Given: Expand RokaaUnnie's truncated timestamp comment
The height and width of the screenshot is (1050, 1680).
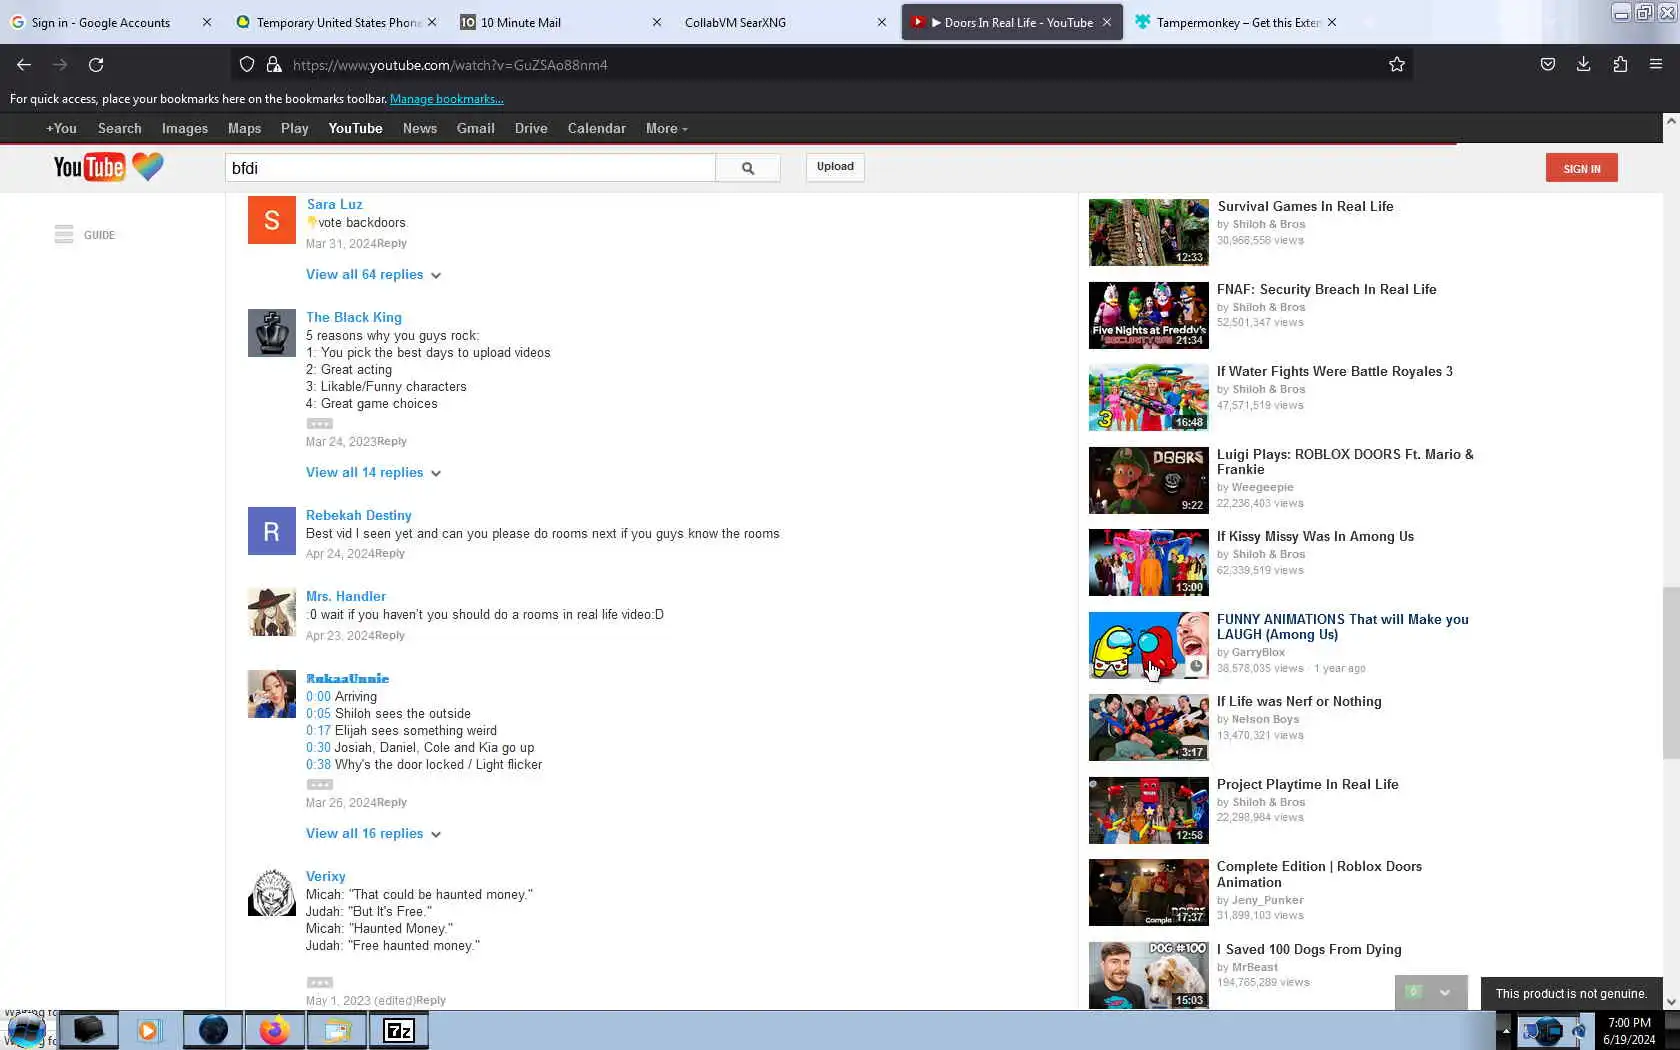Looking at the screenshot, I should [319, 784].
